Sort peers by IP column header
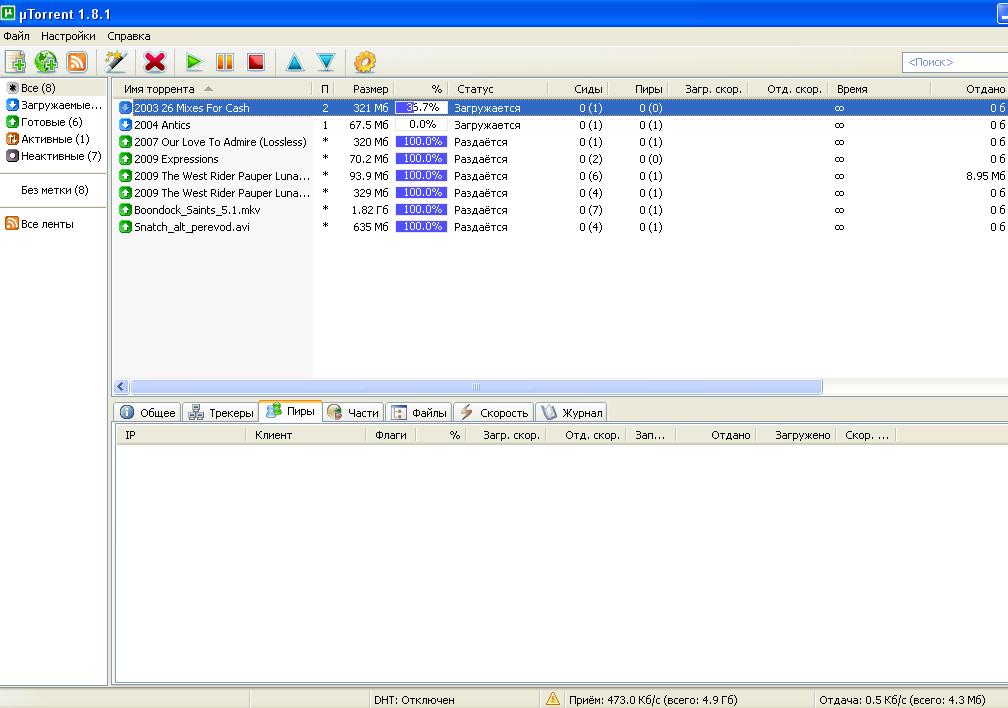This screenshot has width=1008, height=708. 181,435
